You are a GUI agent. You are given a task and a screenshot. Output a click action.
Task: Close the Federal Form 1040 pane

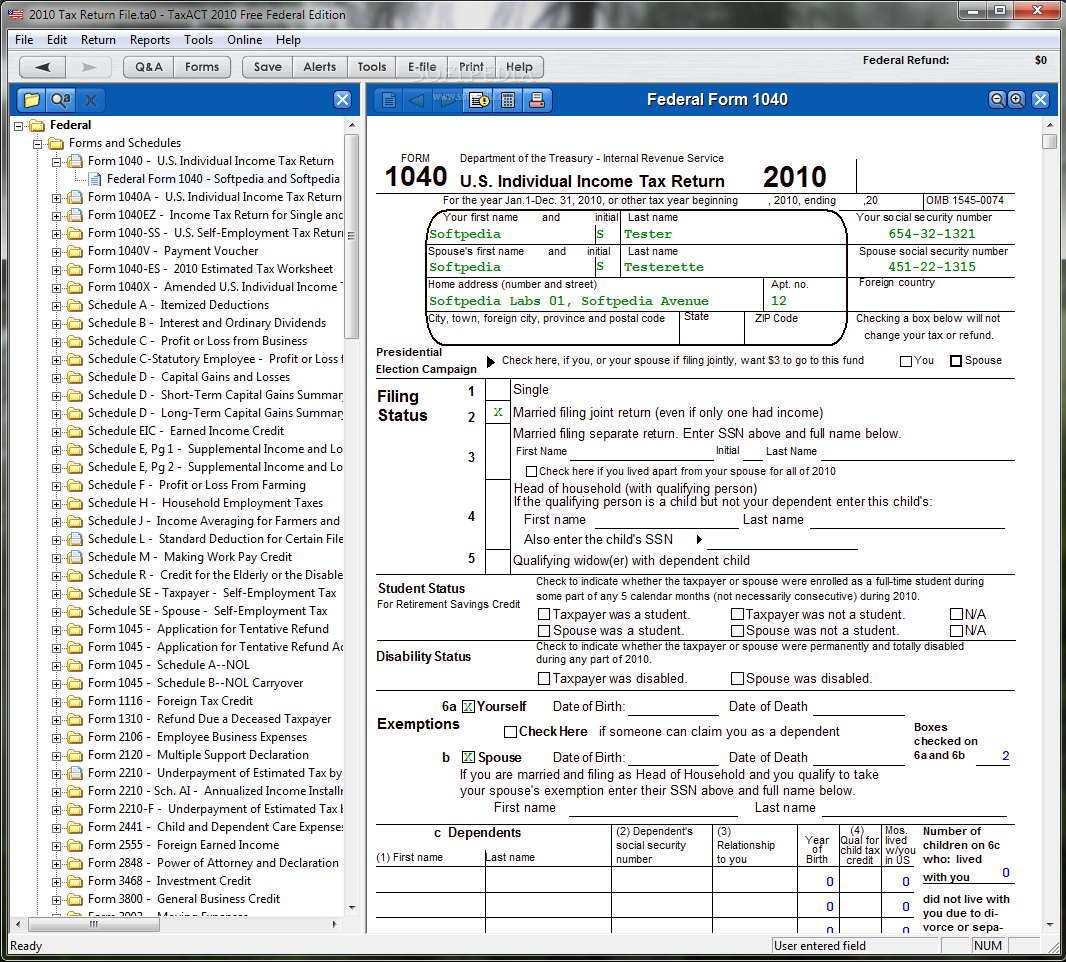1040,100
